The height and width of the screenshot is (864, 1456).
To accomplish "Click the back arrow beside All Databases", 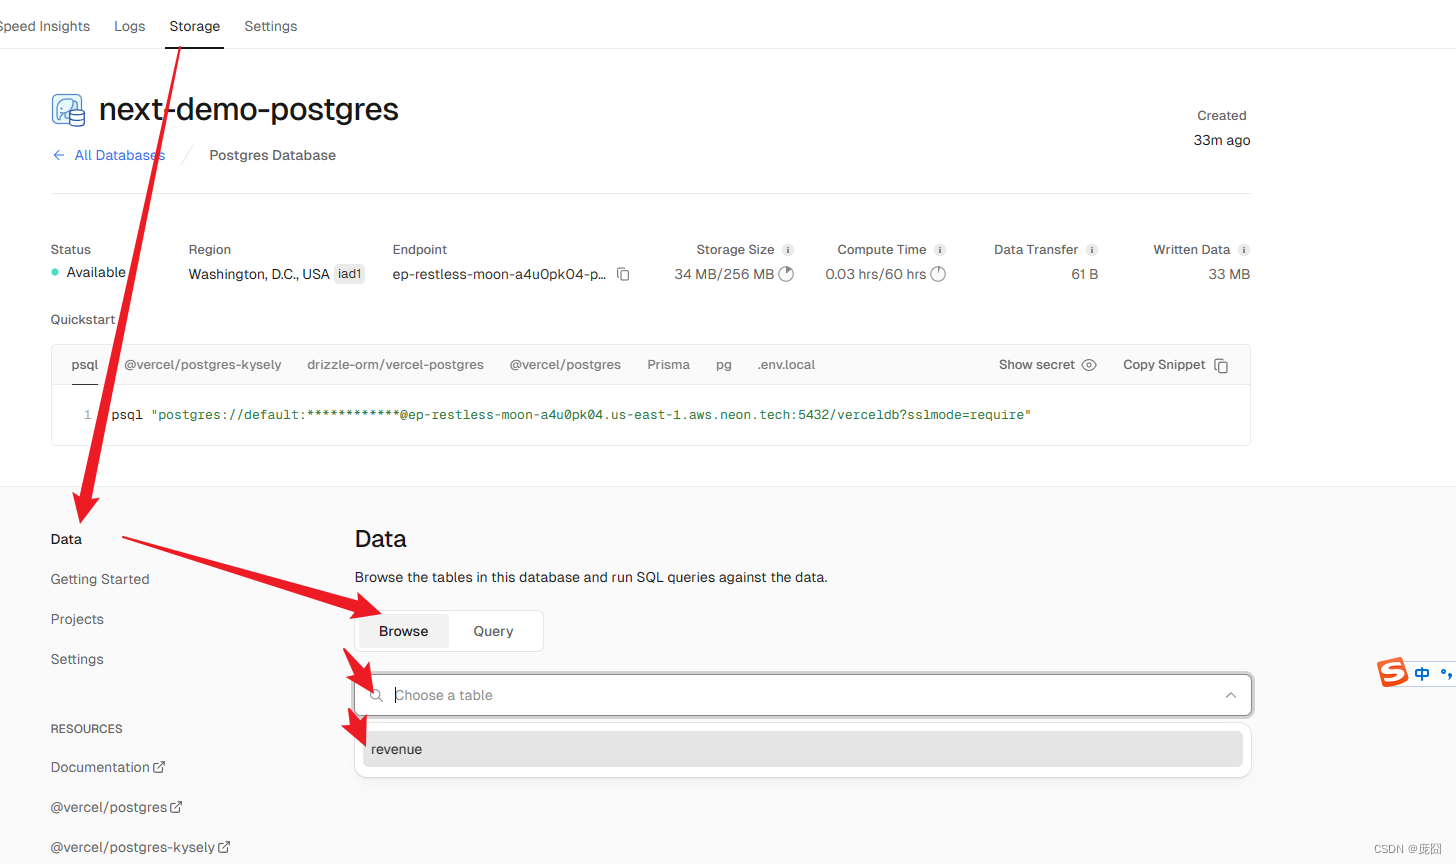I will click(58, 155).
